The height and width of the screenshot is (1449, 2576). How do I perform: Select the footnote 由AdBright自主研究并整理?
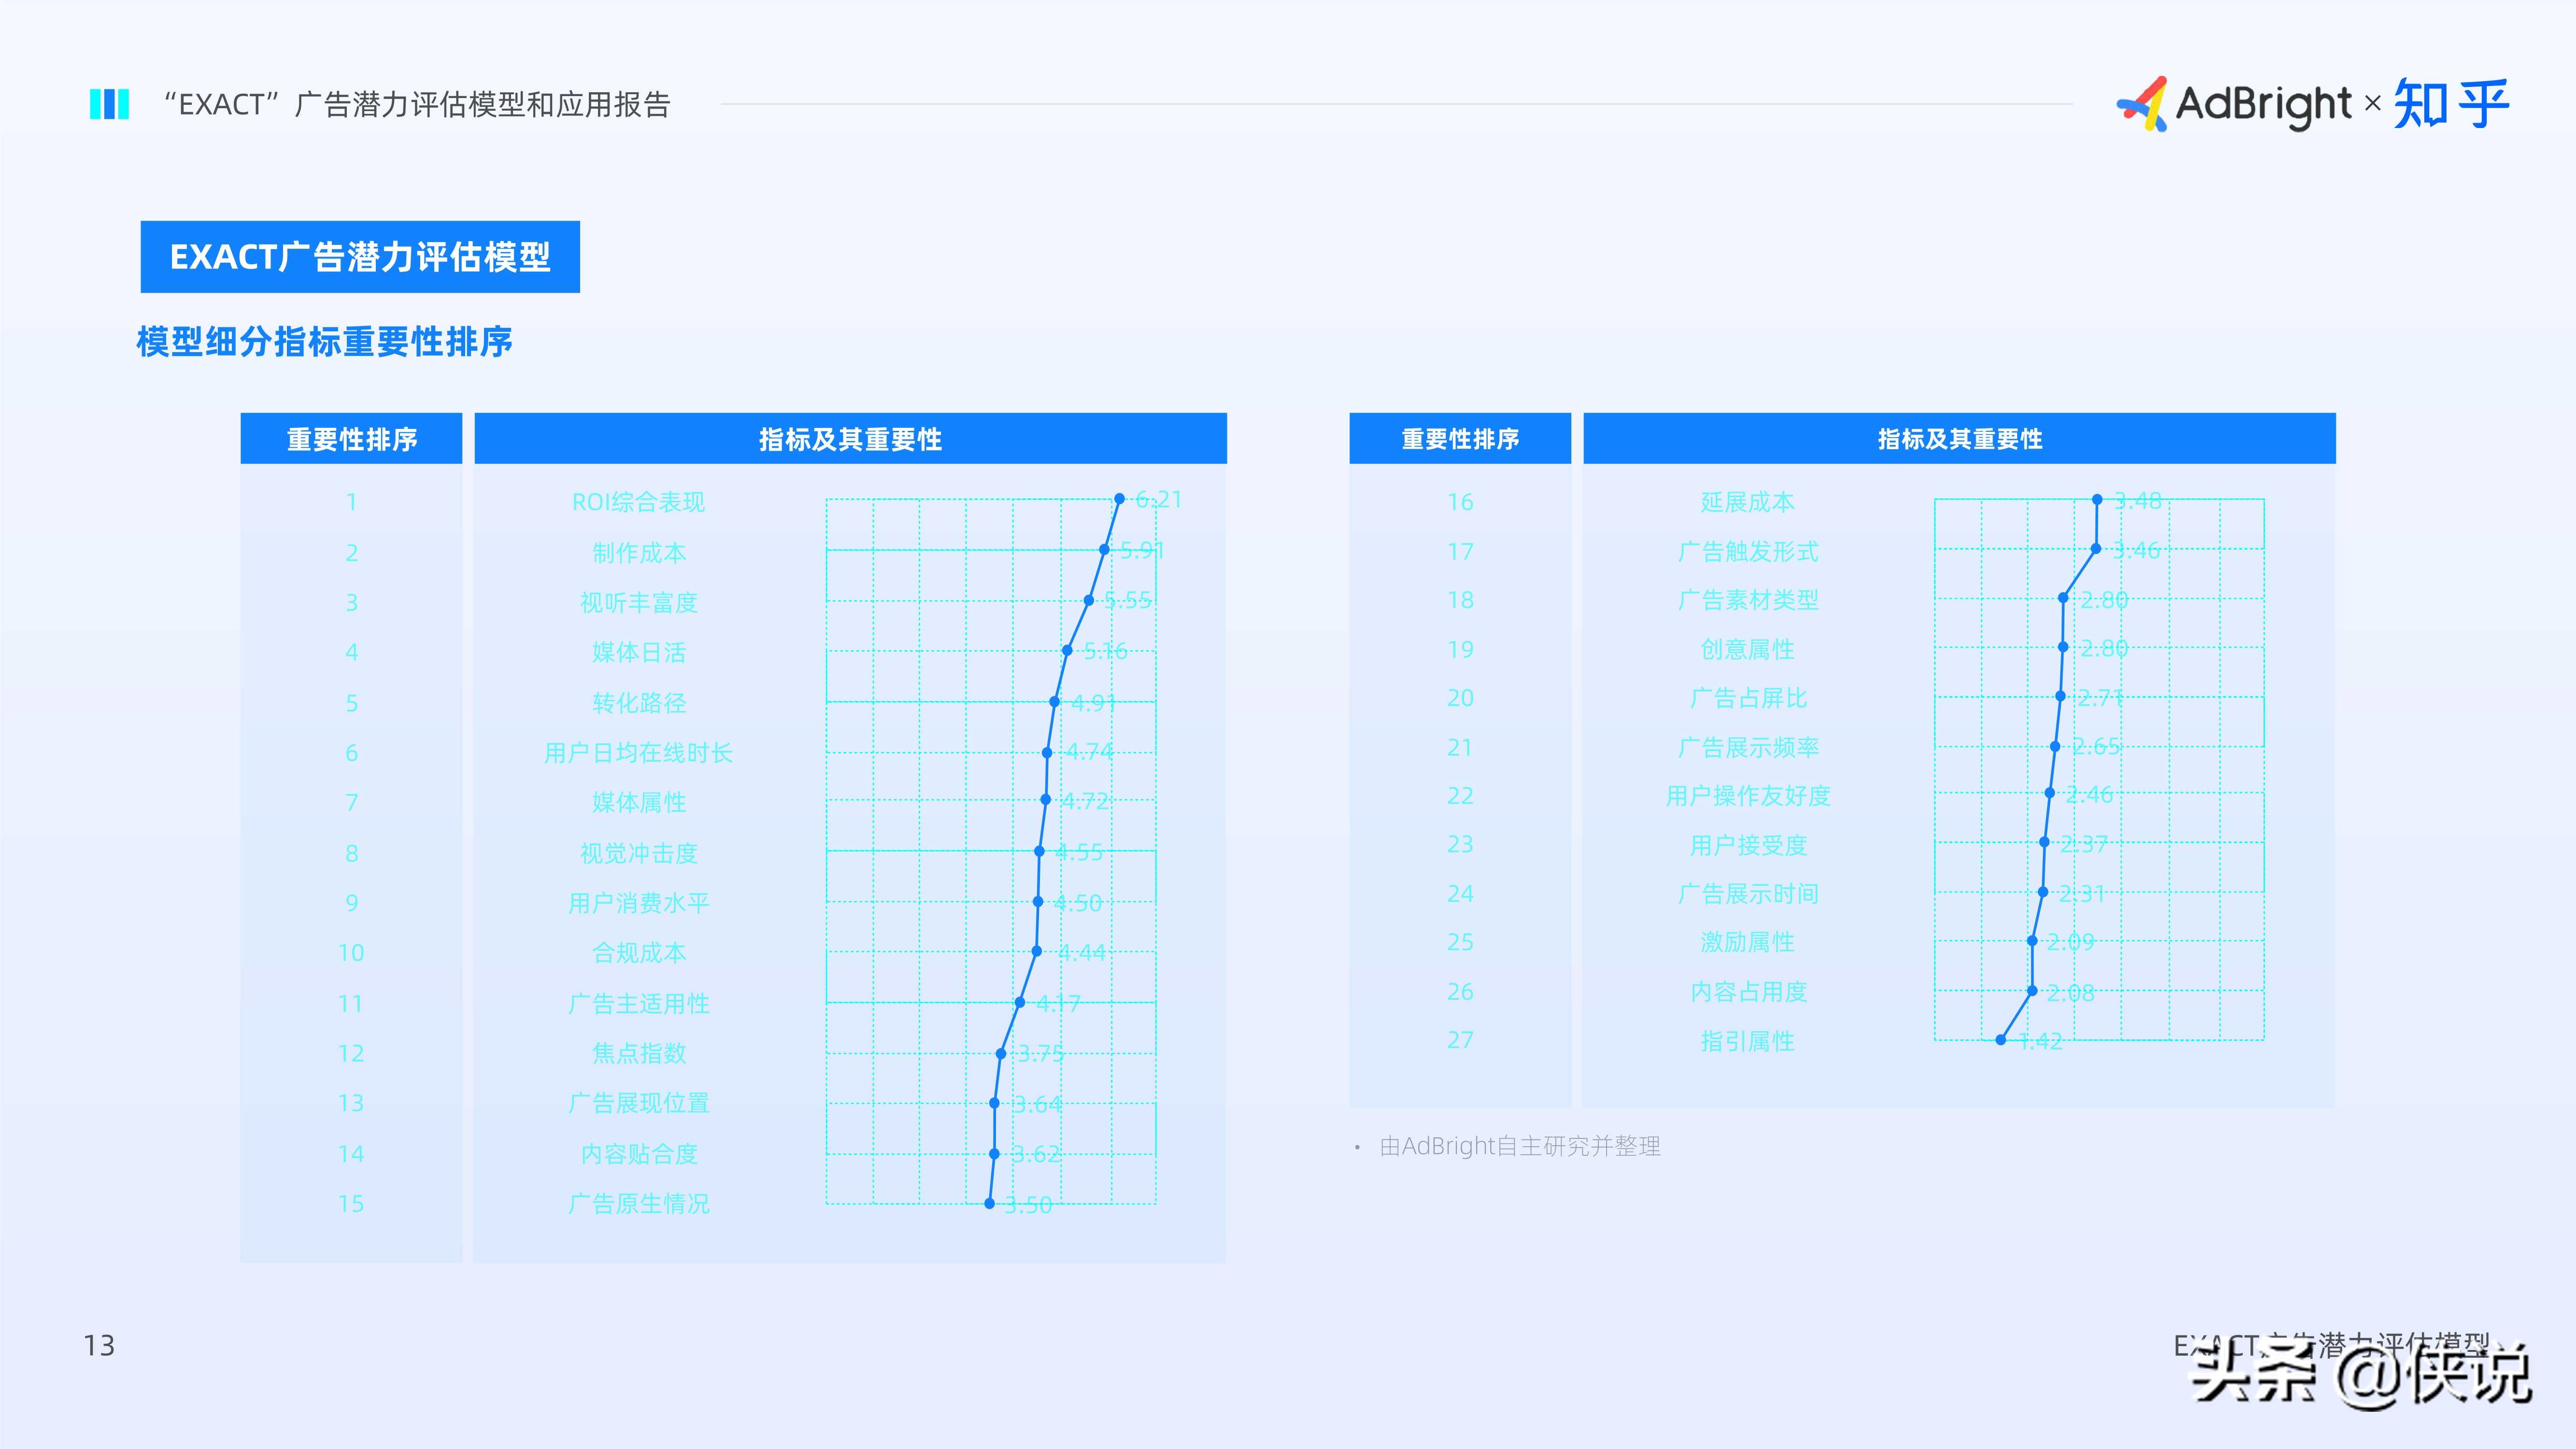(x=1519, y=1146)
